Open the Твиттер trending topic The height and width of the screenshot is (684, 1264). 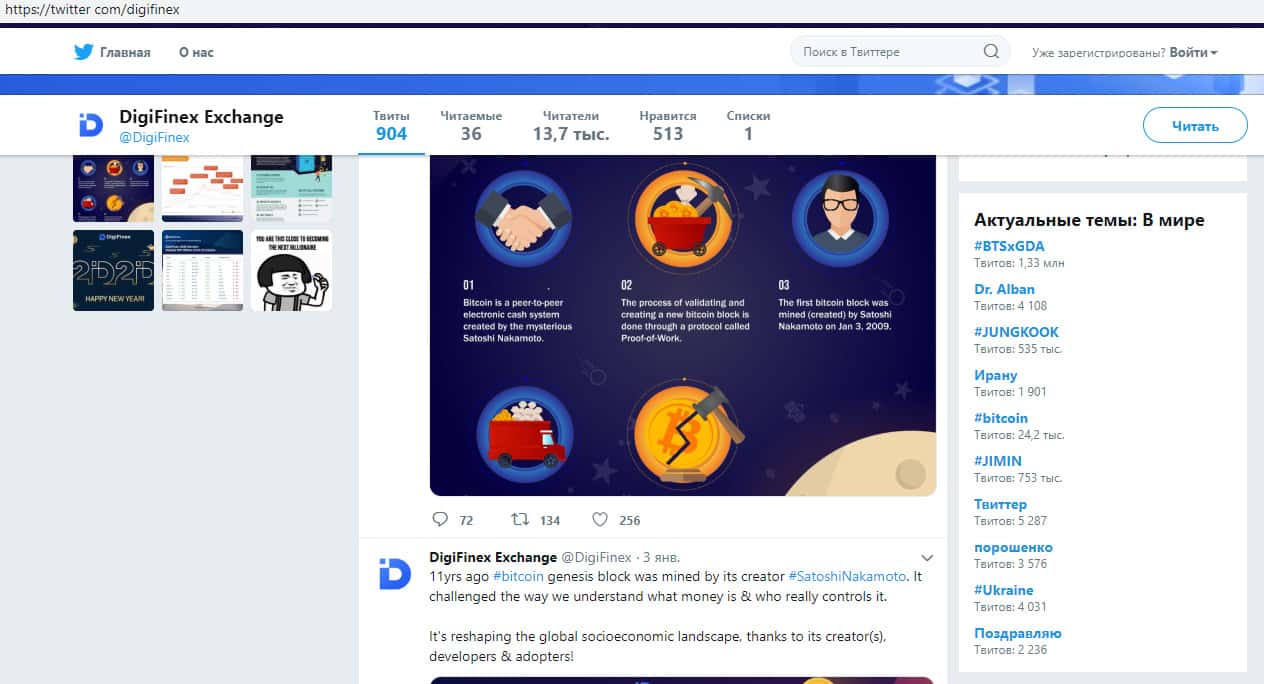(1000, 504)
